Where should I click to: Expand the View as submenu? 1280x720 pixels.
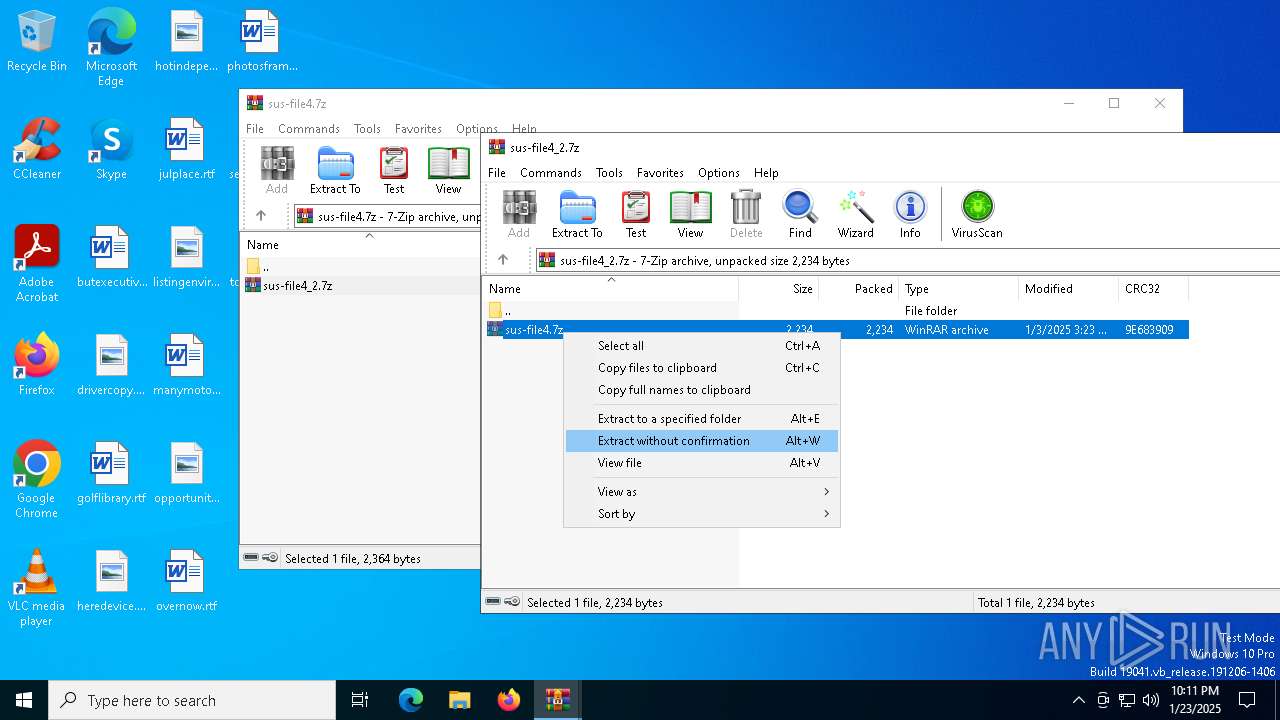click(x=702, y=492)
